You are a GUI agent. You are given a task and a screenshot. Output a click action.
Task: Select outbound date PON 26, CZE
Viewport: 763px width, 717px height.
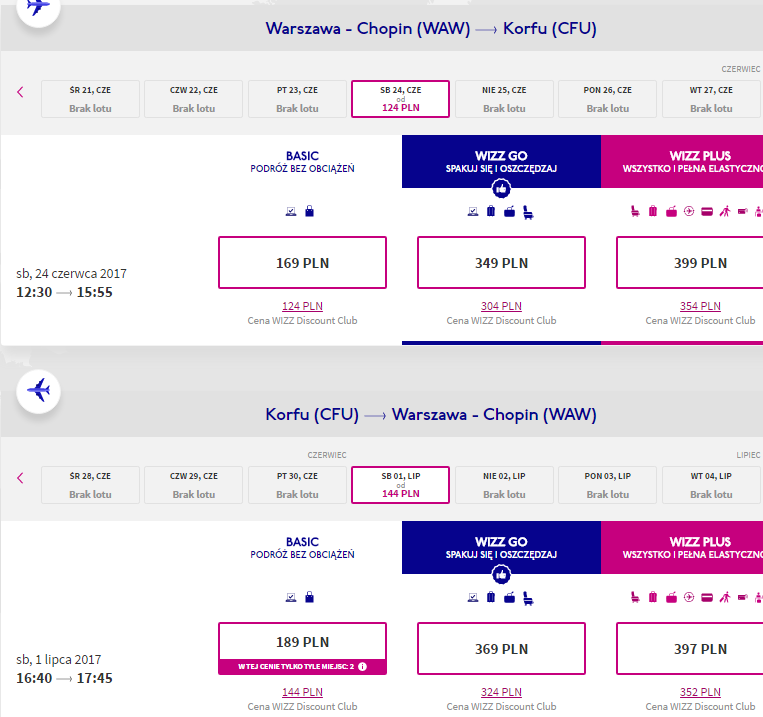click(x=608, y=99)
